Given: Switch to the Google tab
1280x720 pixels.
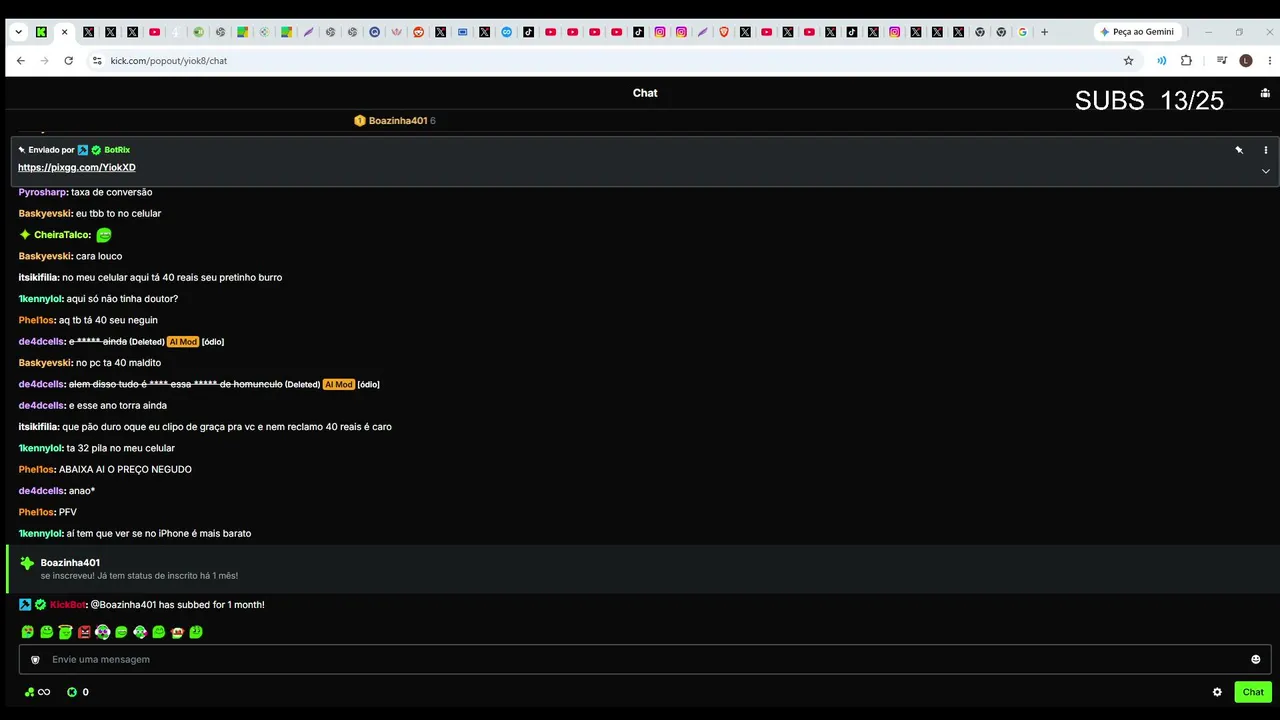Looking at the screenshot, I should click(1022, 32).
